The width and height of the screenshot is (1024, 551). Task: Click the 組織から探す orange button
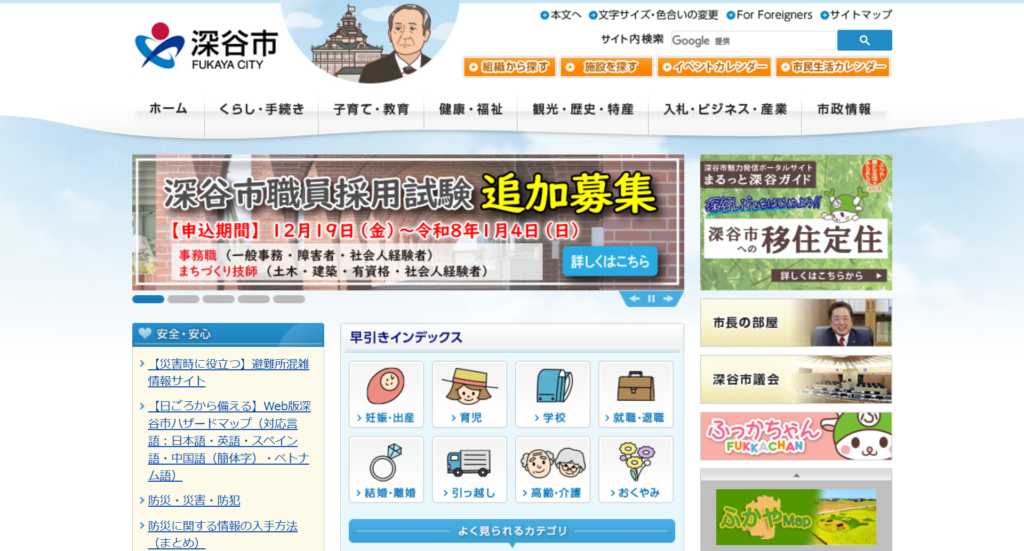(509, 67)
